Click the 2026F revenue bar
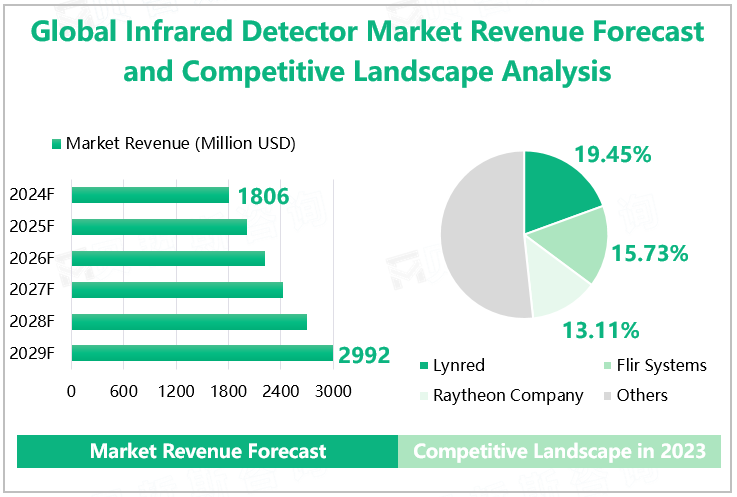The image size is (737, 497). [x=168, y=258]
